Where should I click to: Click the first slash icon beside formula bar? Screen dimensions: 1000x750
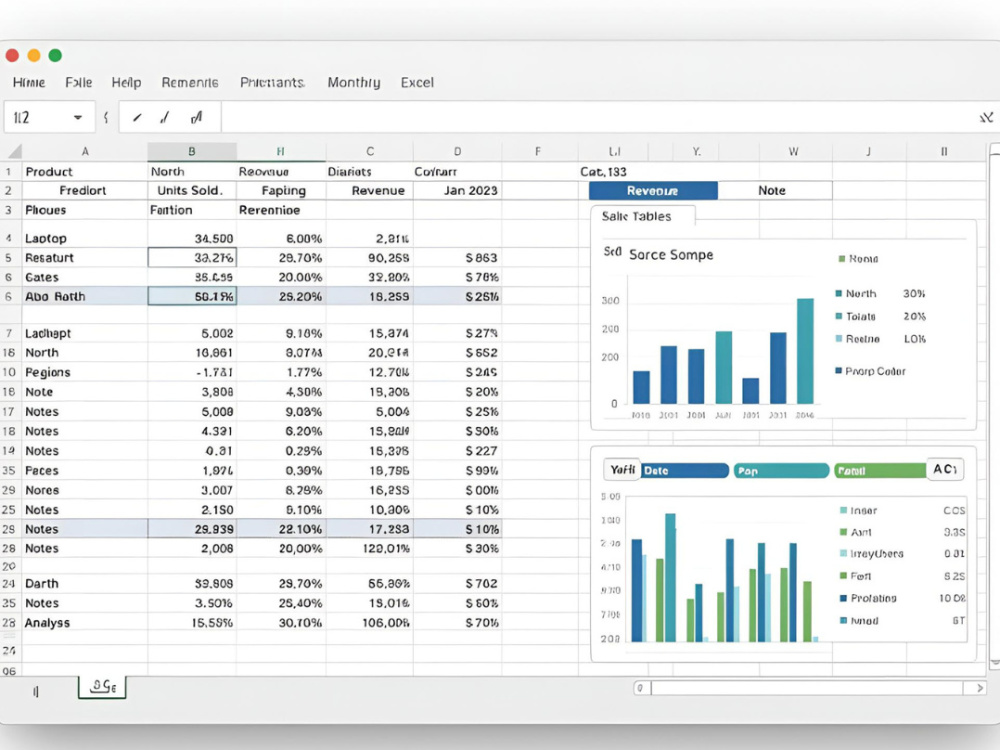point(137,117)
